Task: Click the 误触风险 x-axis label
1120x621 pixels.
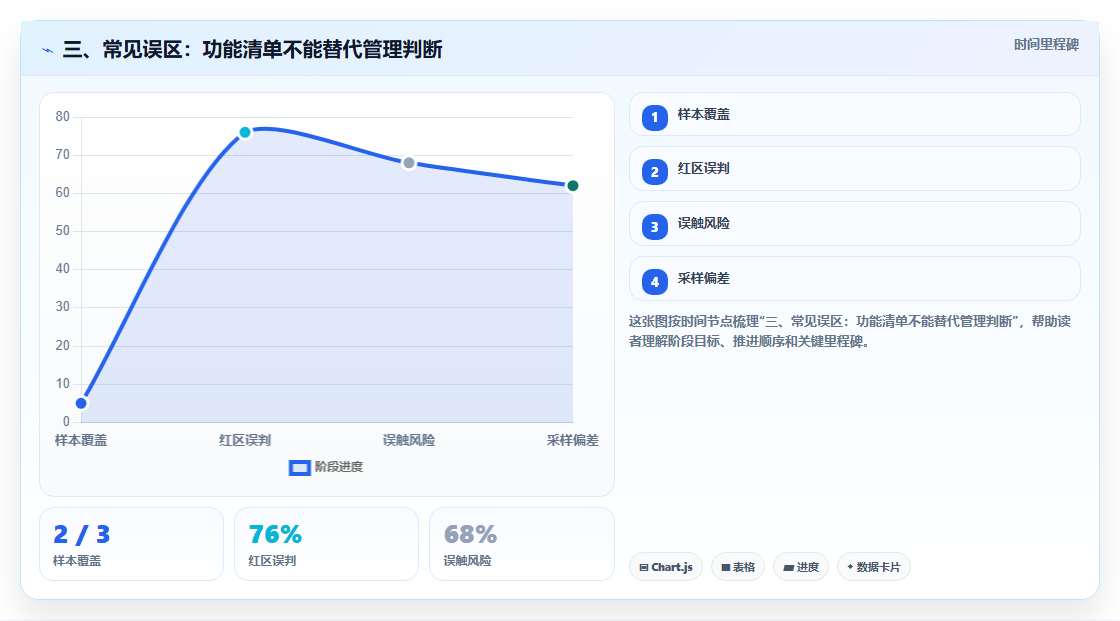Action: click(x=409, y=440)
